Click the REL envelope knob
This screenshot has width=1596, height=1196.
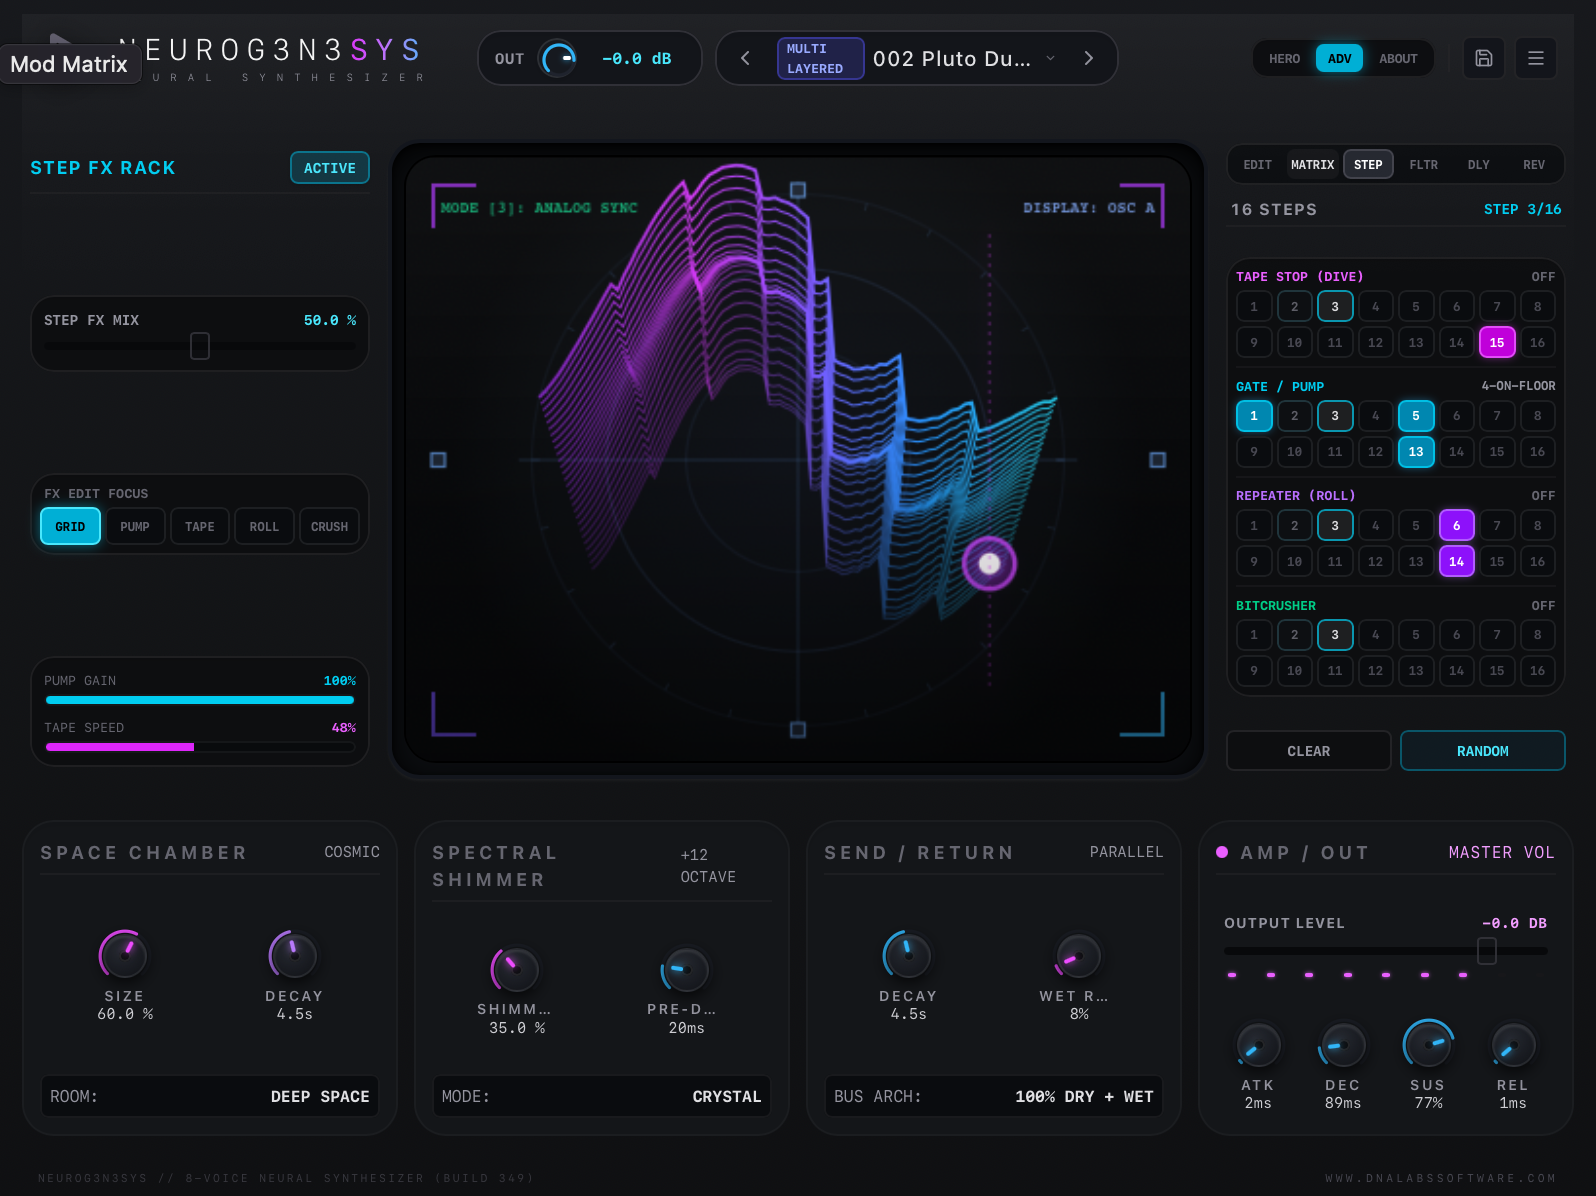point(1512,1045)
